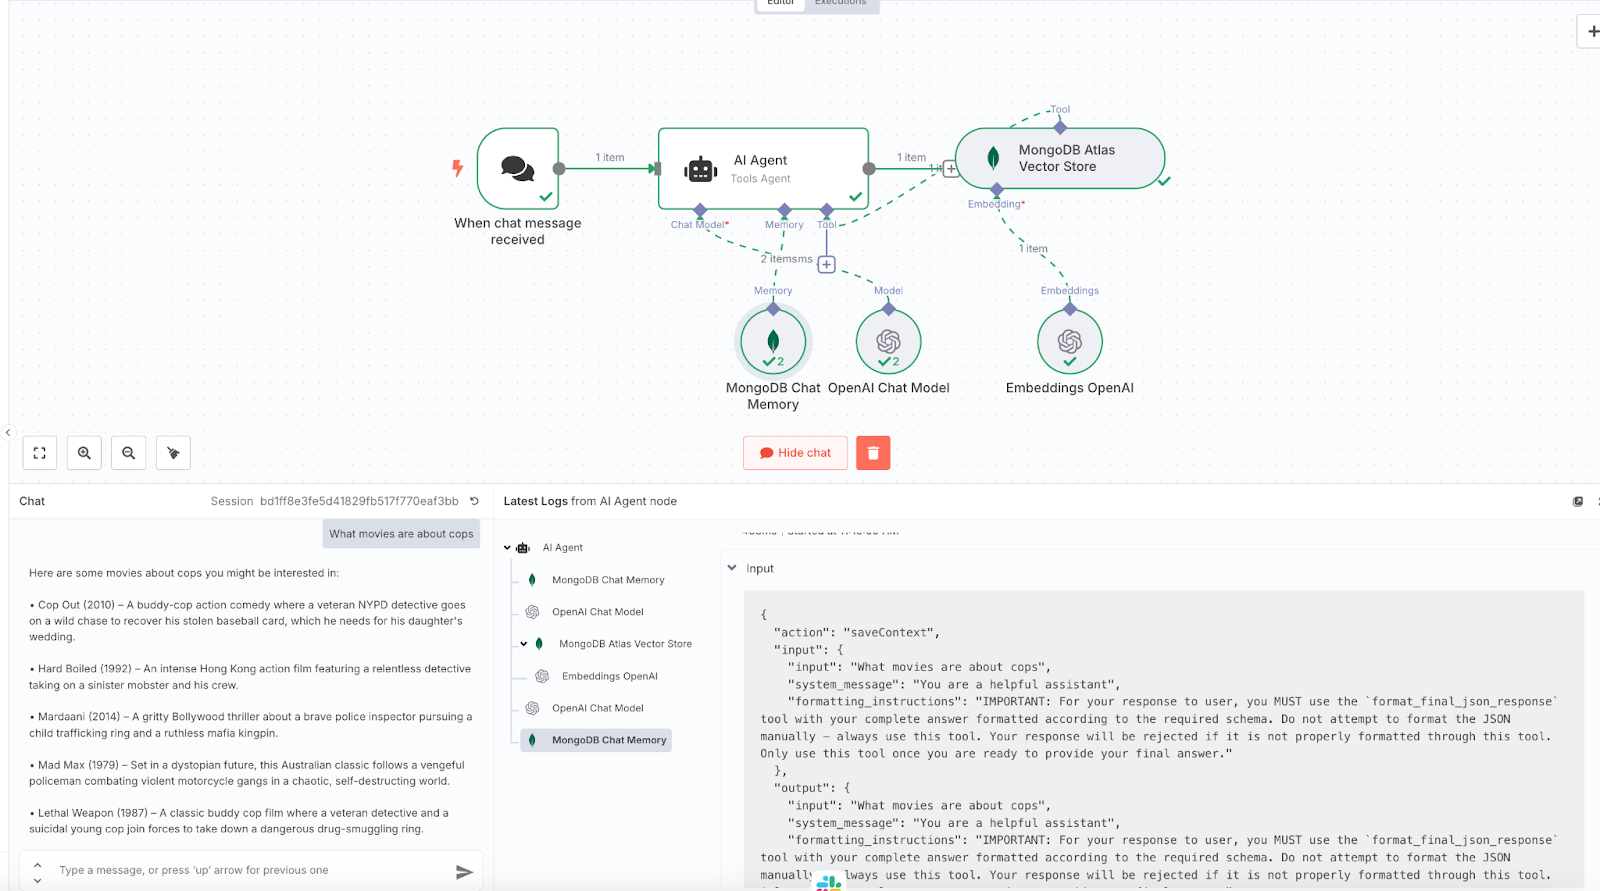The width and height of the screenshot is (1600, 891).
Task: Collapse the Input section chevron
Action: [732, 568]
